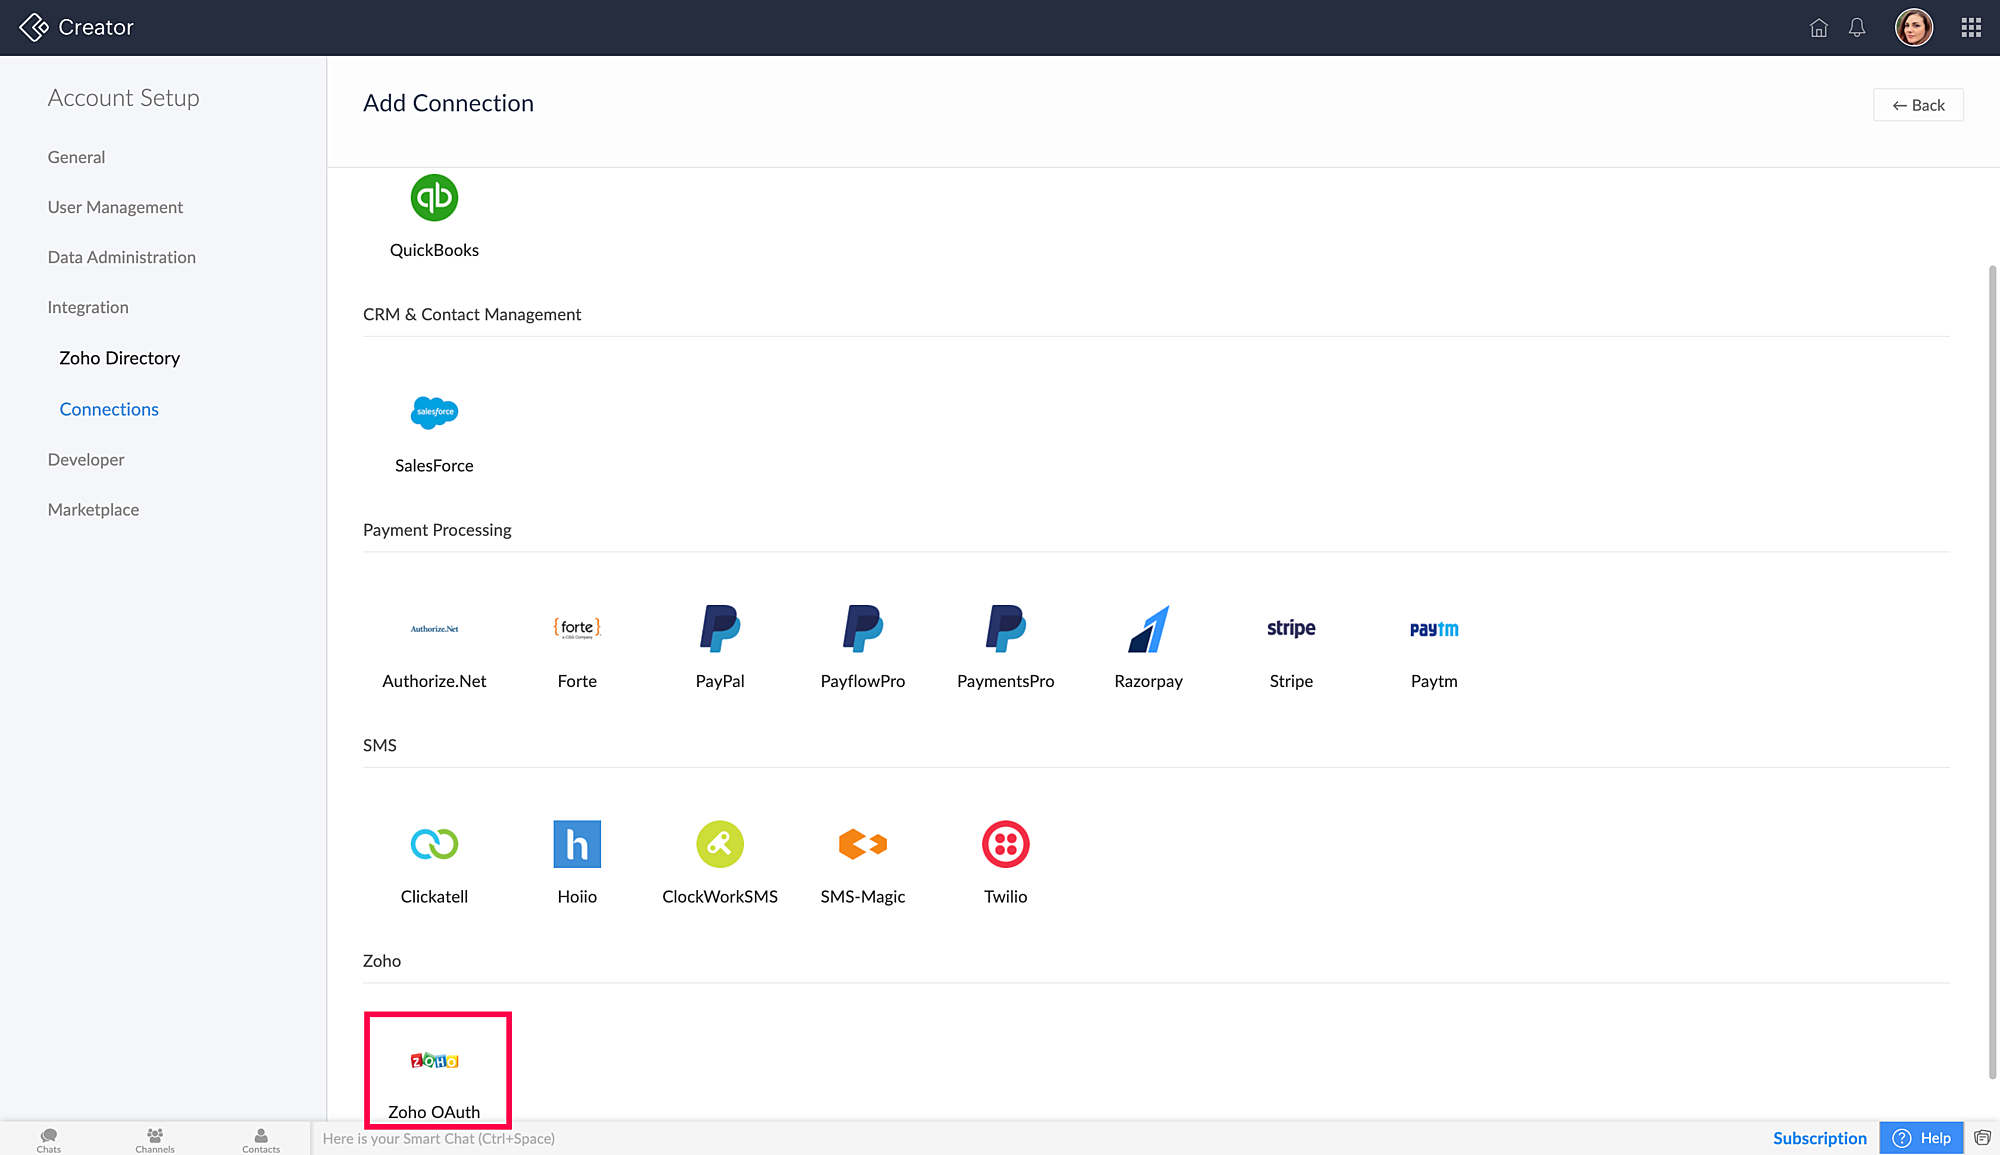Pick the Authorize.Net payment connector
The height and width of the screenshot is (1155, 2000).
tap(434, 629)
